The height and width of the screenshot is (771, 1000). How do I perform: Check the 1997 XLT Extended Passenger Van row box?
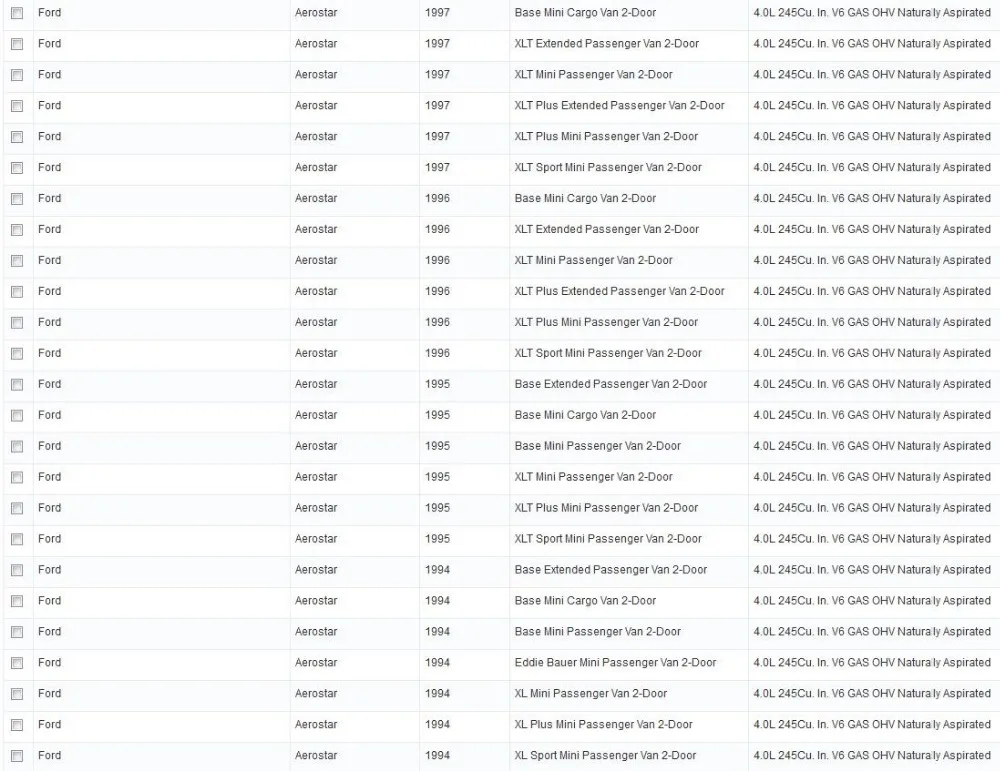click(x=17, y=44)
